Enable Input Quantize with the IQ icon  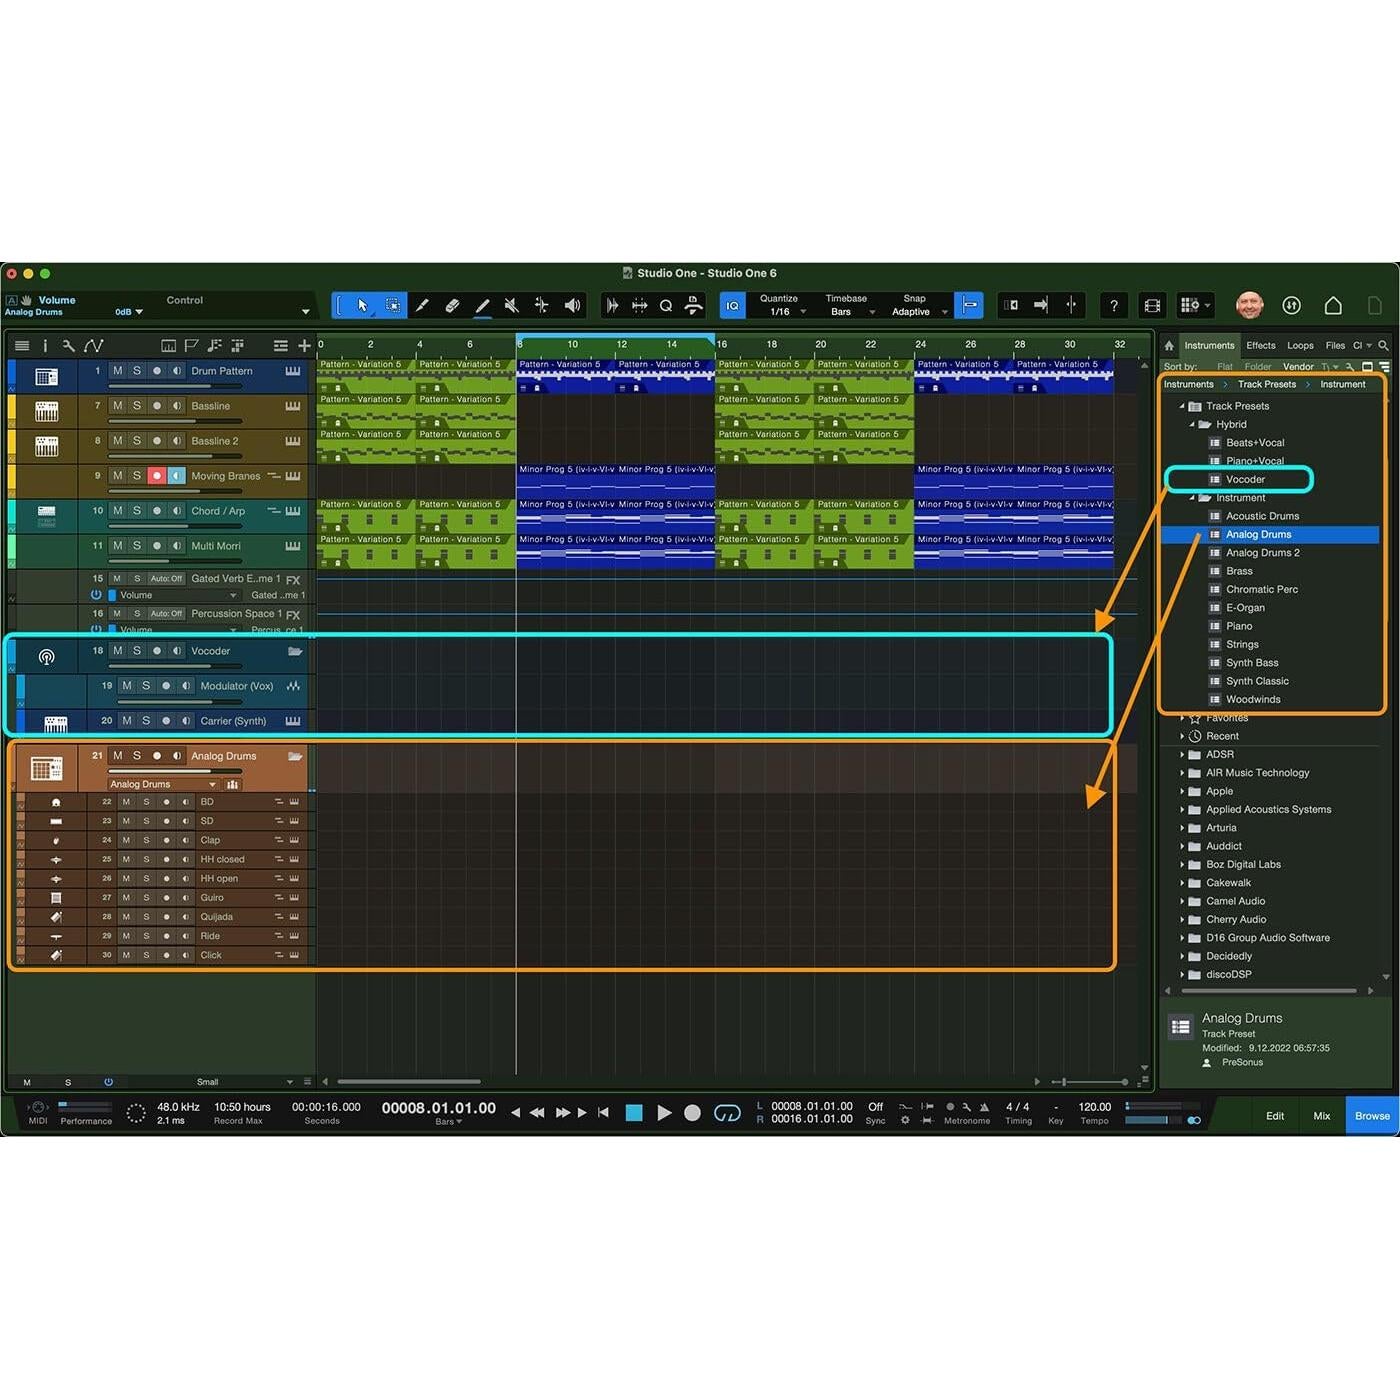pyautogui.click(x=733, y=305)
